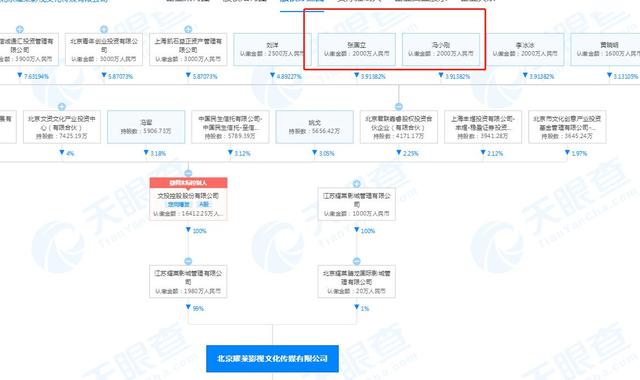The height and width of the screenshot is (380, 640).
Task: Open the 李冰冰 shareholder node
Action: [x=525, y=49]
